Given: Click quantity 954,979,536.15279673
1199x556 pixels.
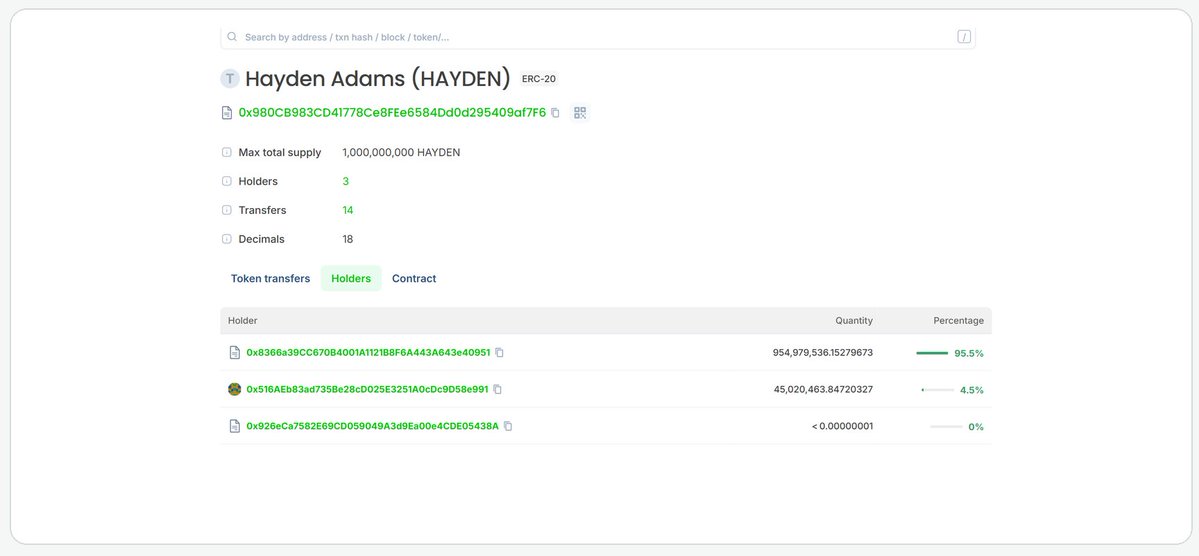Looking at the screenshot, I should (823, 353).
